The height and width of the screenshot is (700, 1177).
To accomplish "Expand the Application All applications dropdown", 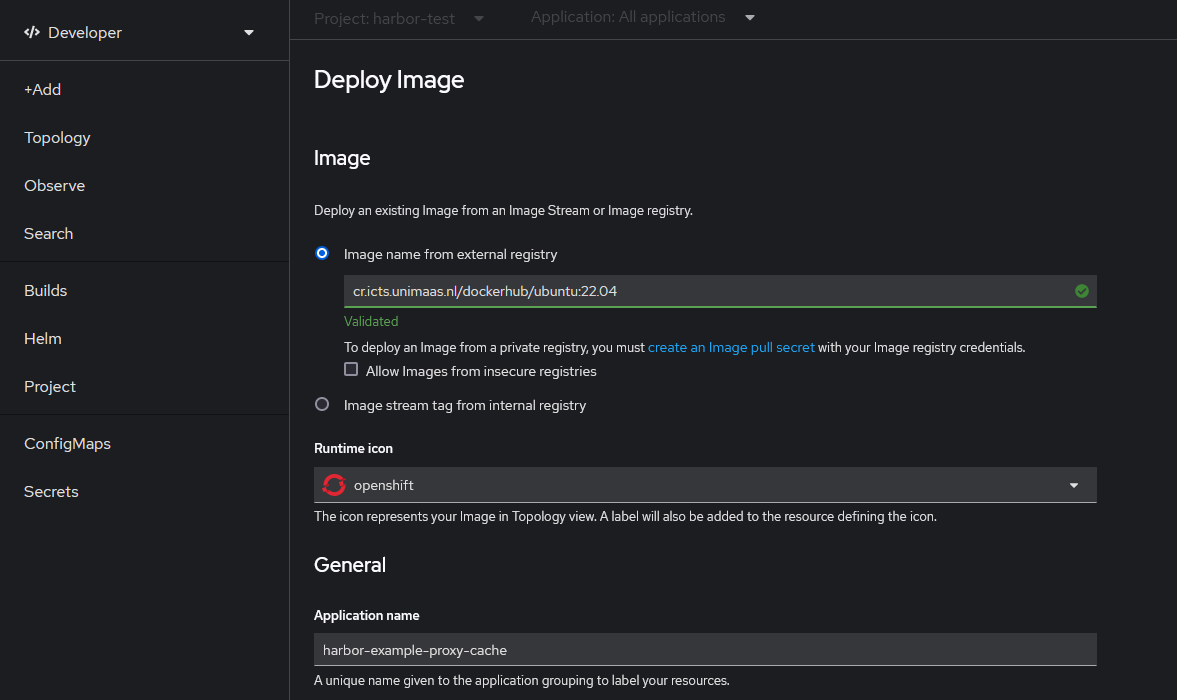I will [643, 17].
